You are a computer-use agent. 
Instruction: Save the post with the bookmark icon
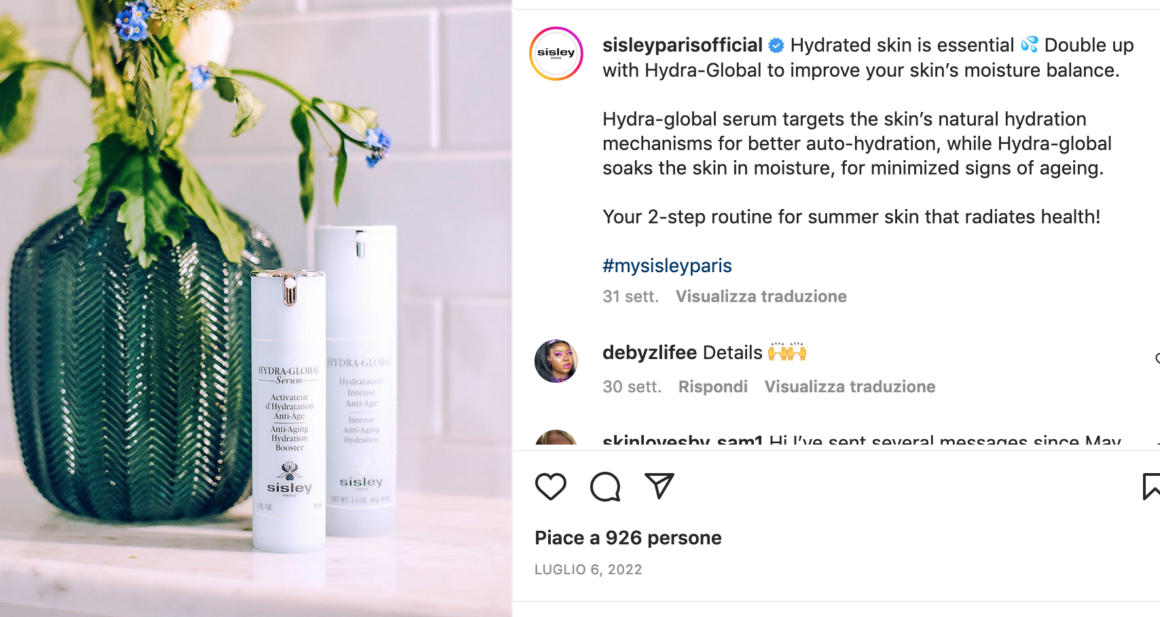[1151, 486]
